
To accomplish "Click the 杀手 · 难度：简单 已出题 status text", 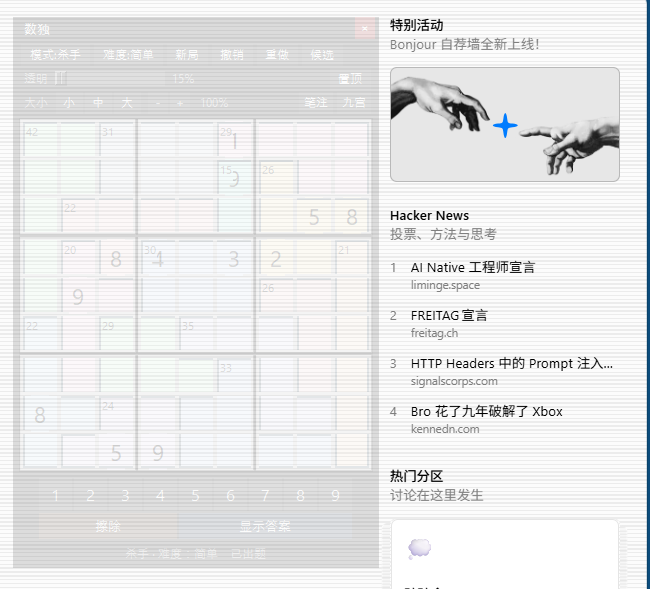I will click(x=196, y=554).
